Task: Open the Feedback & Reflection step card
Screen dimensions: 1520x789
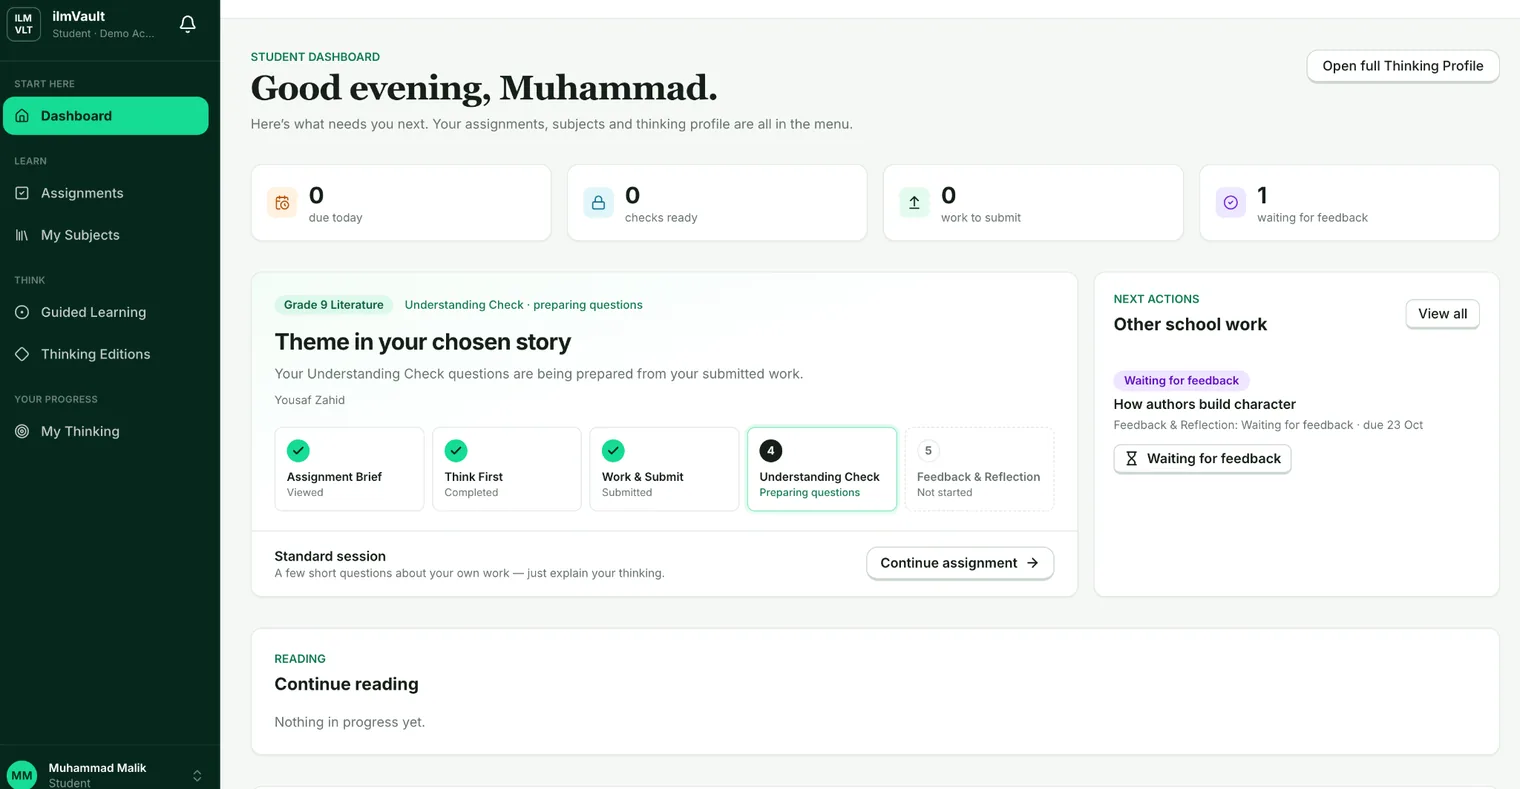Action: pos(979,469)
